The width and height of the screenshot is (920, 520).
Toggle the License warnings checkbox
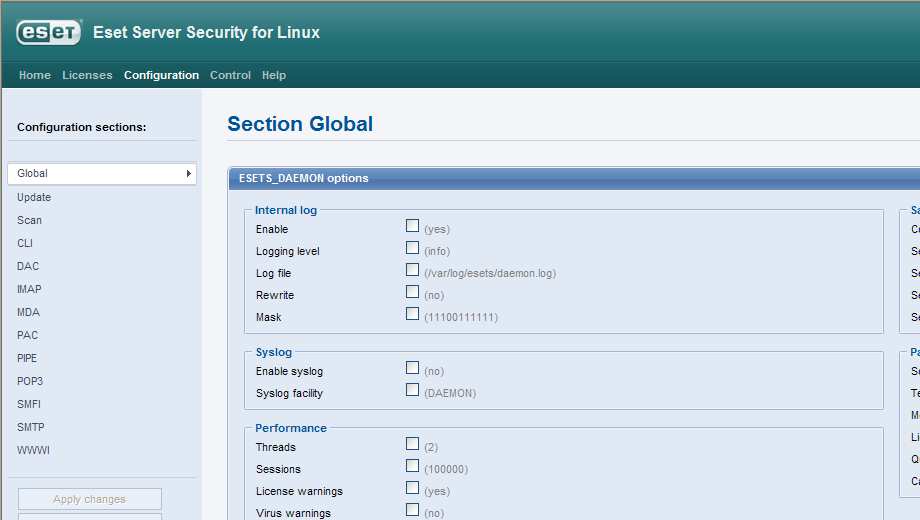(412, 488)
